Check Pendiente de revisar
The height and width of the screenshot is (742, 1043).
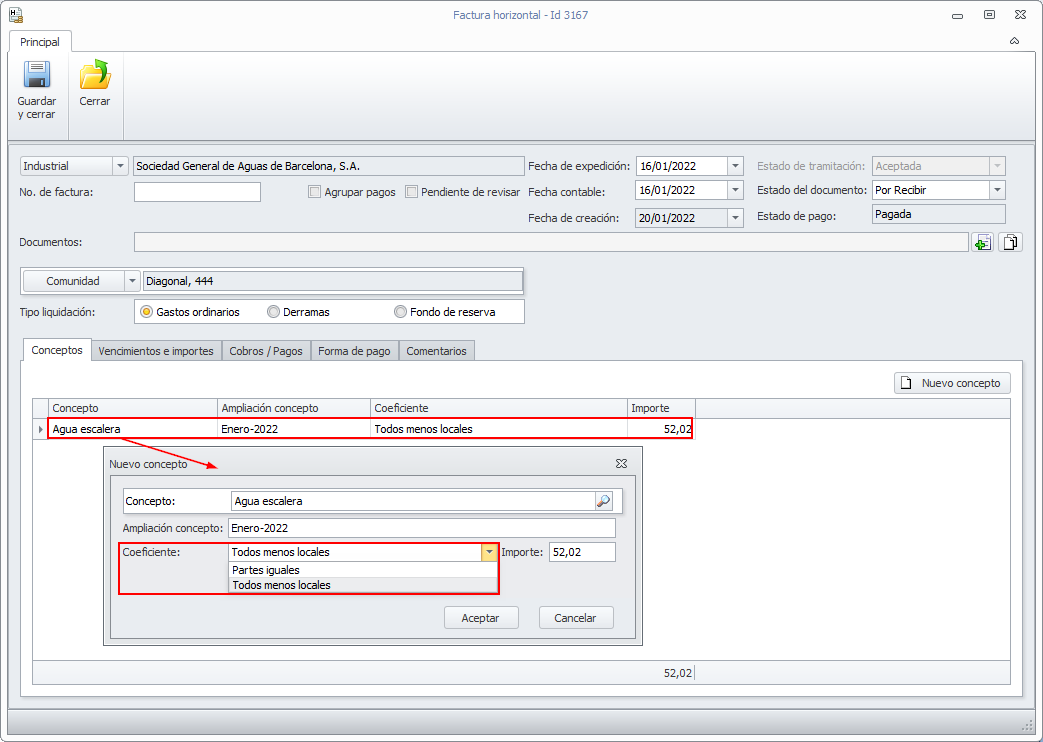411,192
